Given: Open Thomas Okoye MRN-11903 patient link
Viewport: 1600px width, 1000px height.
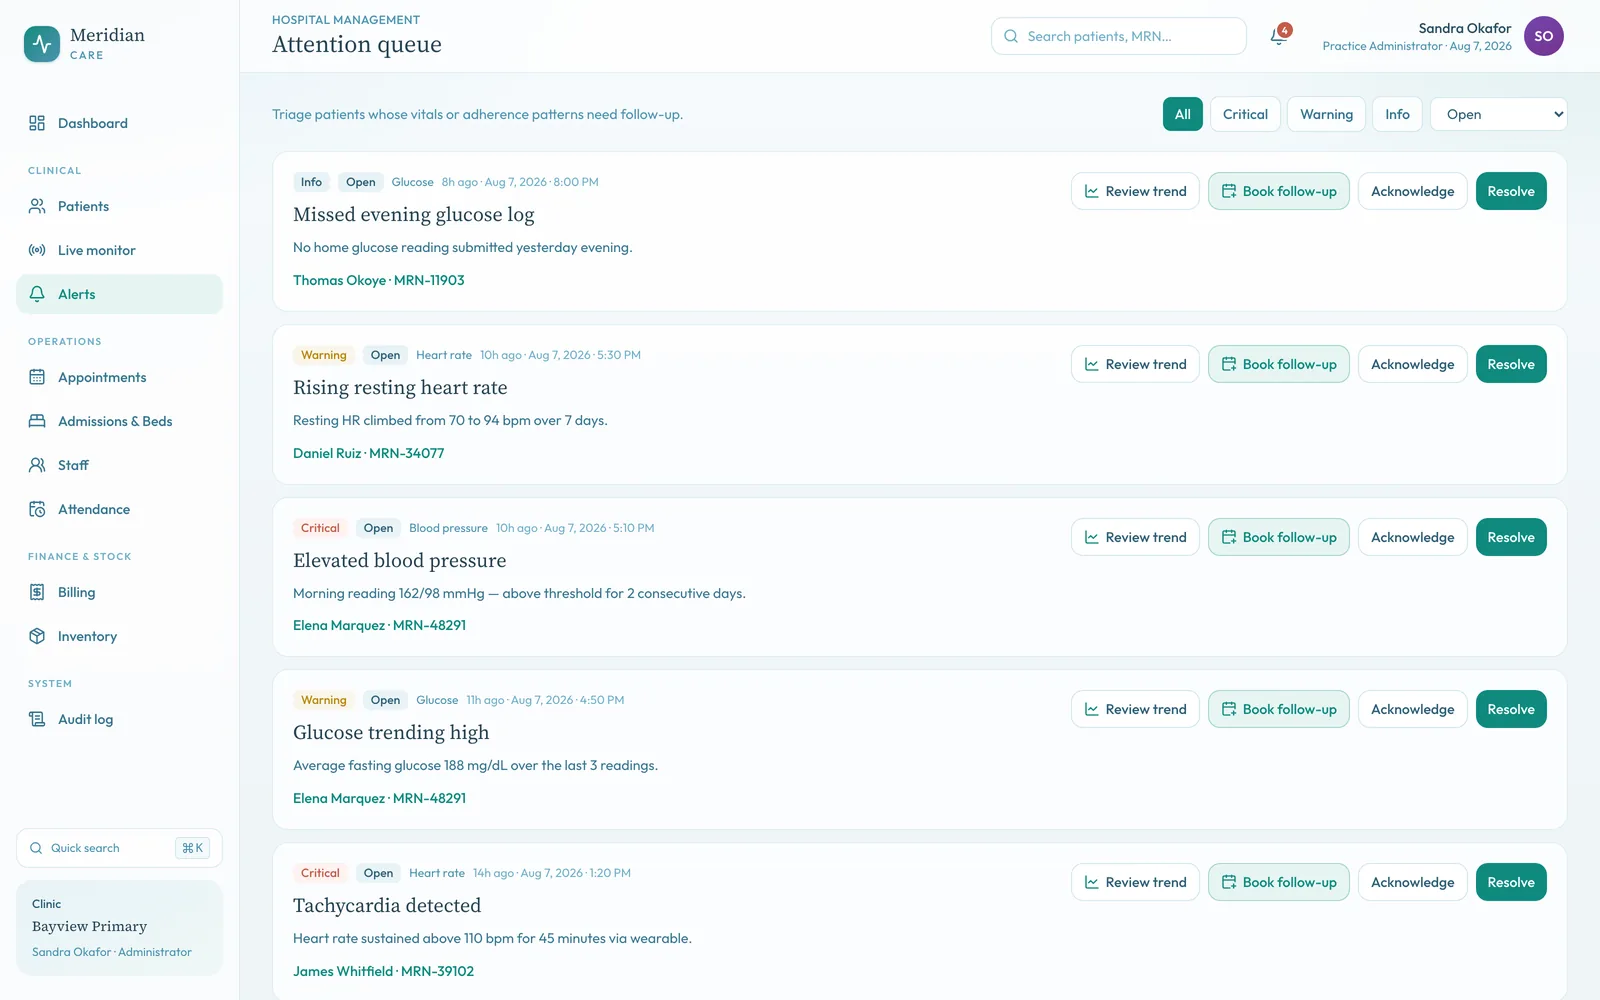Looking at the screenshot, I should [378, 280].
